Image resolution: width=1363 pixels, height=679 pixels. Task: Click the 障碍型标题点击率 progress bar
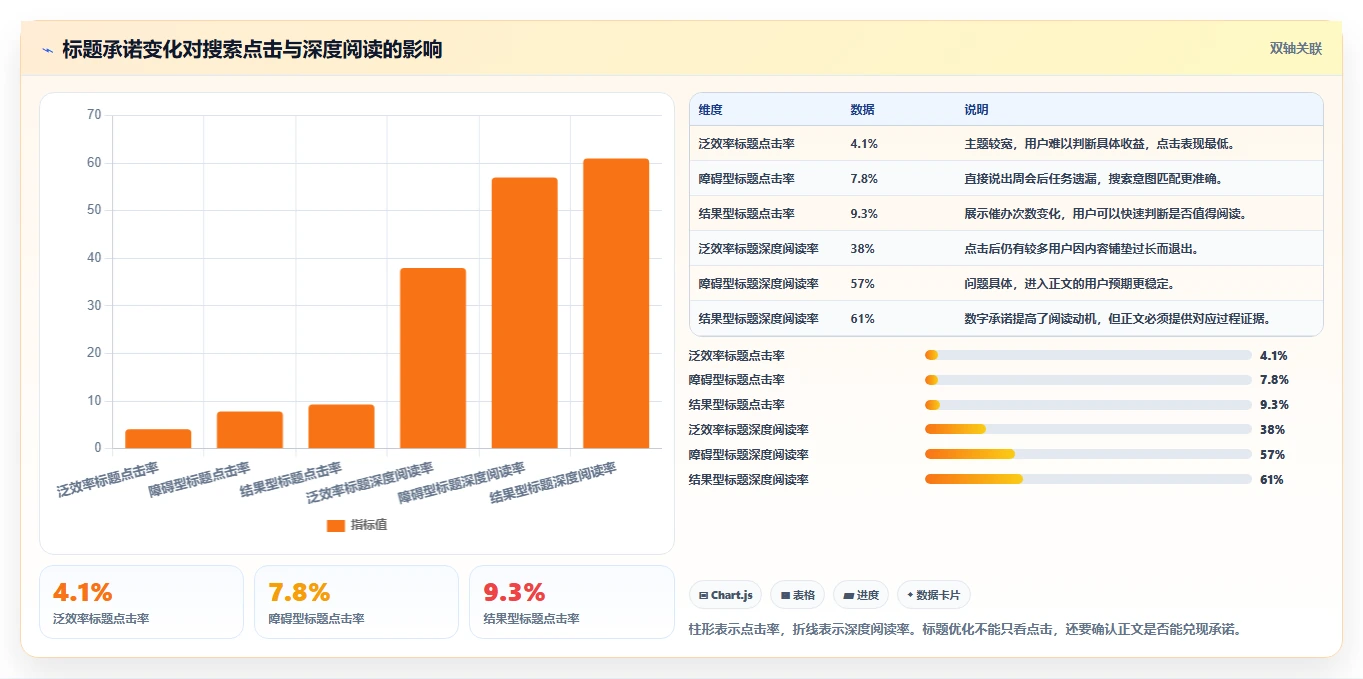pos(1088,380)
